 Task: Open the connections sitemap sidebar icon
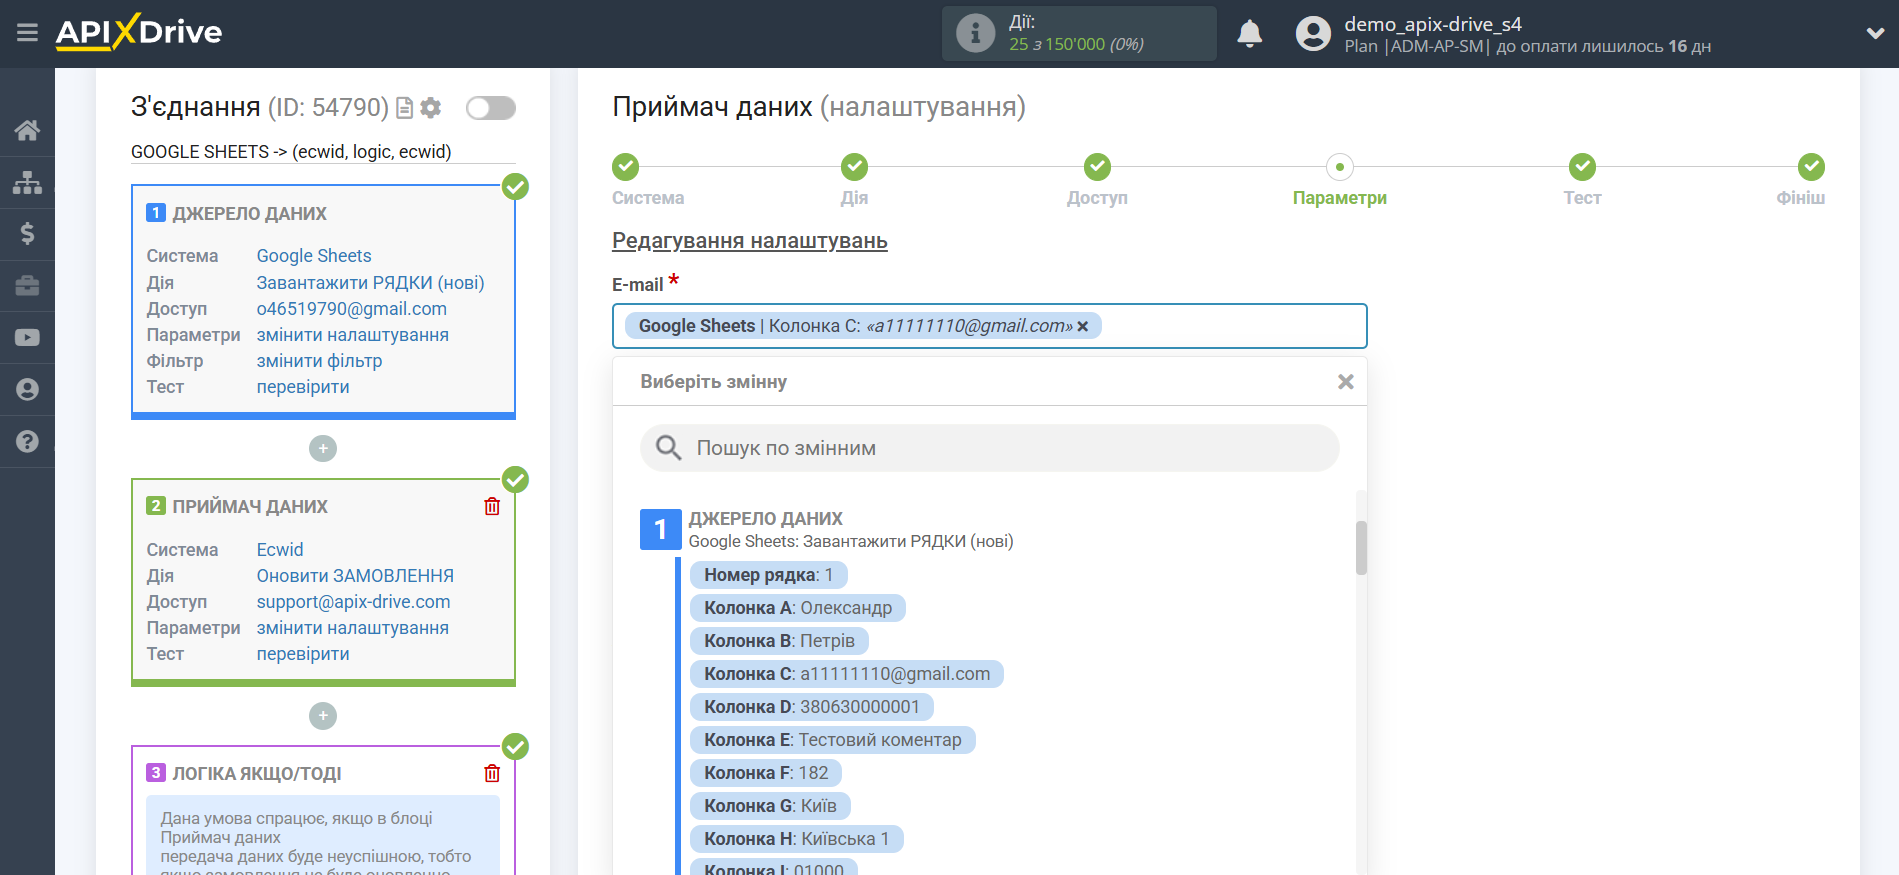tap(27, 182)
